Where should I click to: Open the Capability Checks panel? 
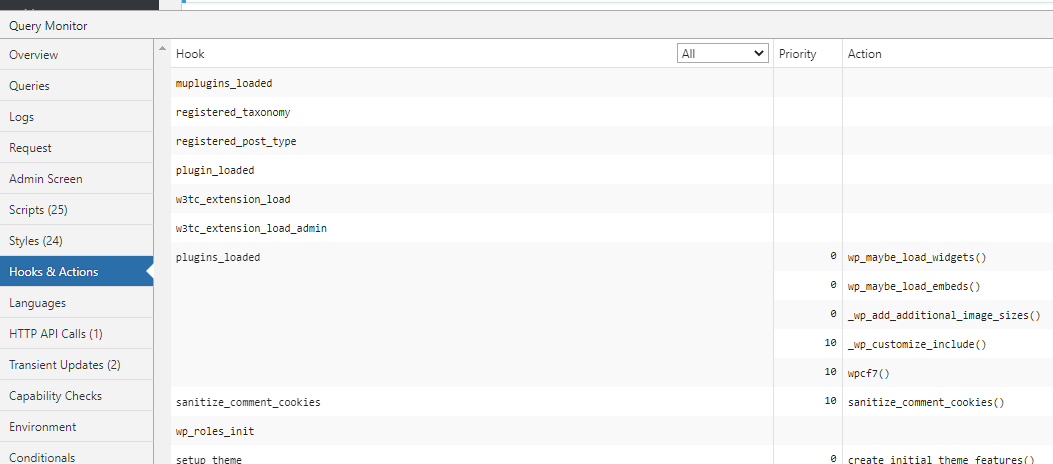[x=77, y=396]
